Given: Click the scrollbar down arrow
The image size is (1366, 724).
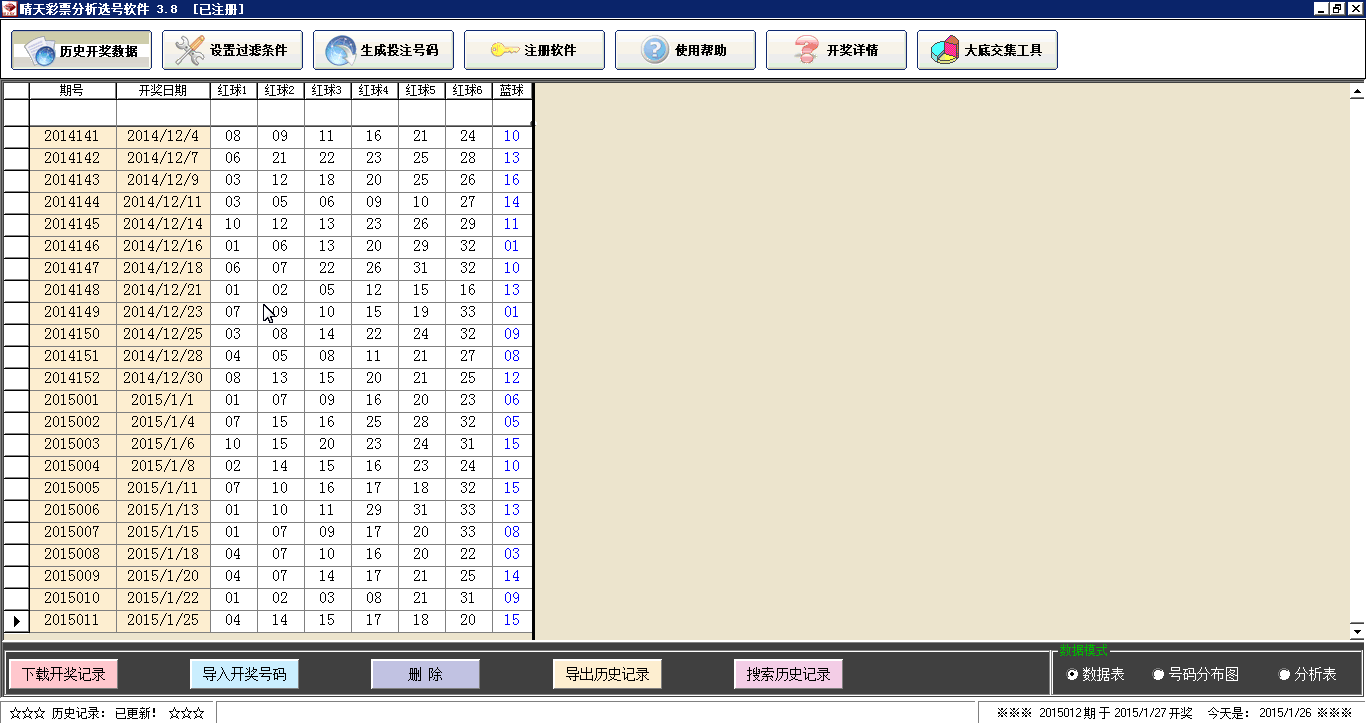Looking at the screenshot, I should [x=1357, y=631].
